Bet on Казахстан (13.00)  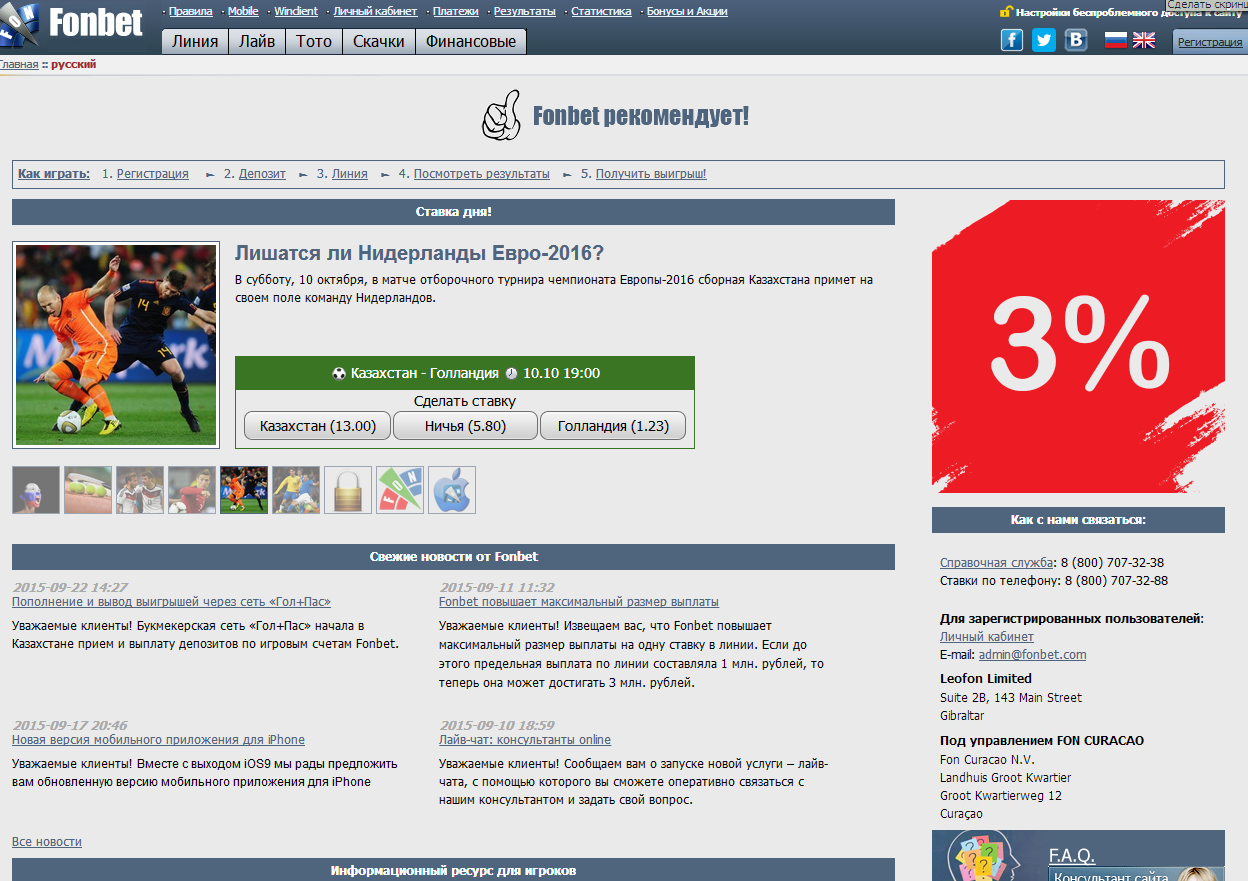(317, 426)
